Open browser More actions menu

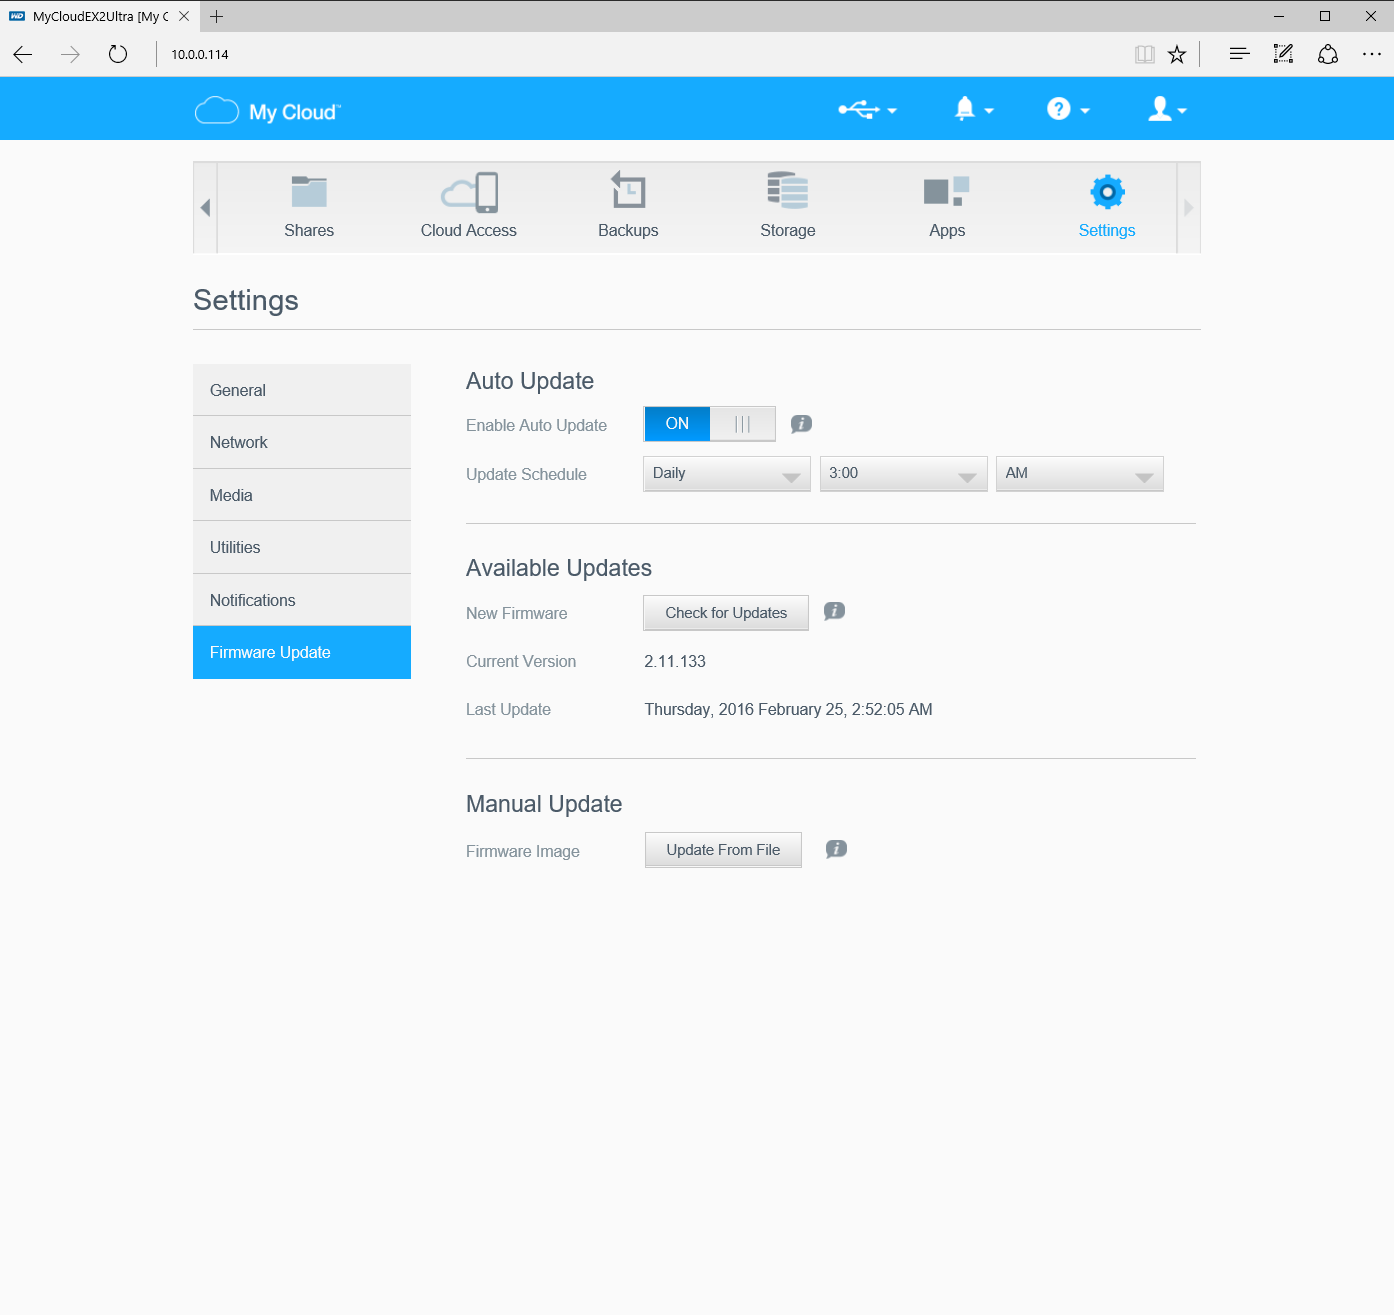coord(1372,54)
